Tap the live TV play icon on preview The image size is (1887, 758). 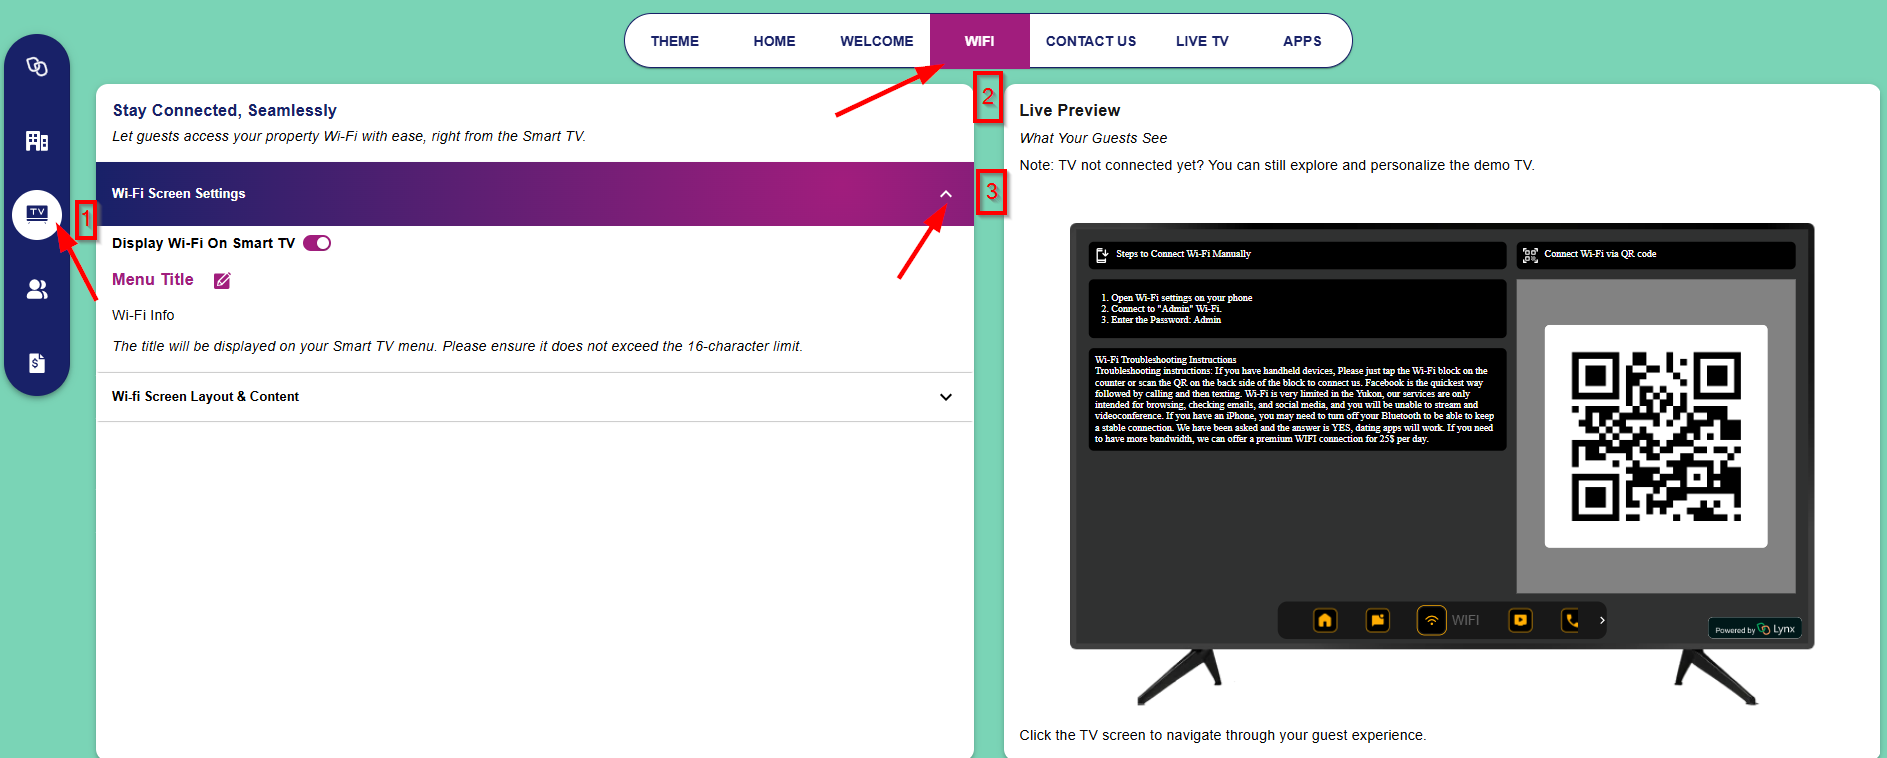(1521, 620)
